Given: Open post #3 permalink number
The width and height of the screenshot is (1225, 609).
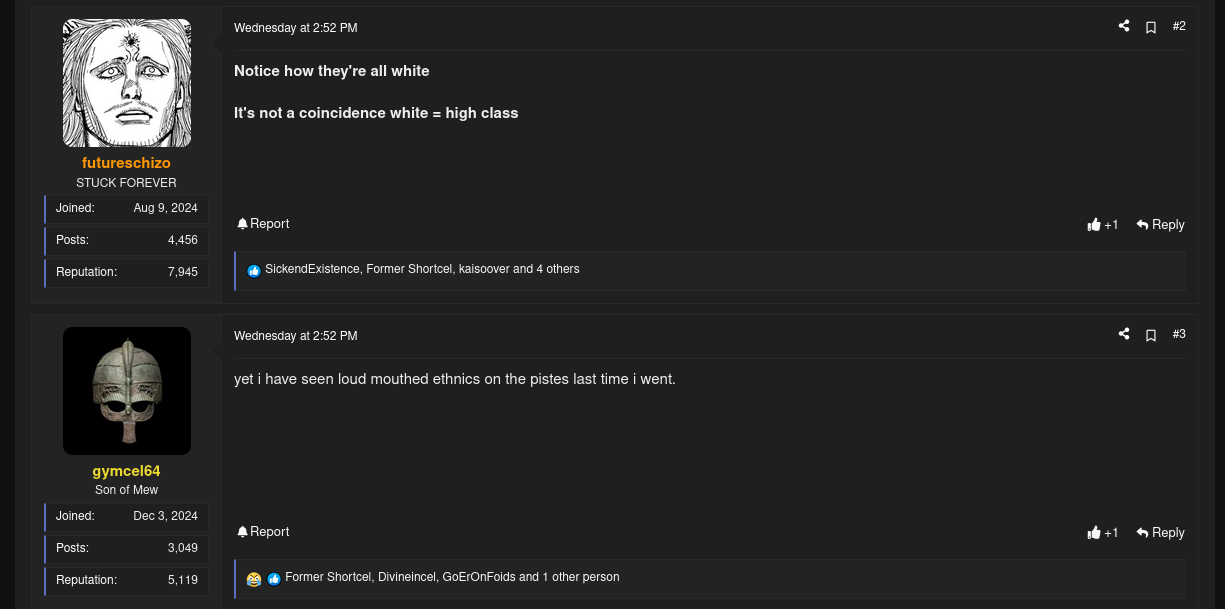Looking at the screenshot, I should 1179,335.
